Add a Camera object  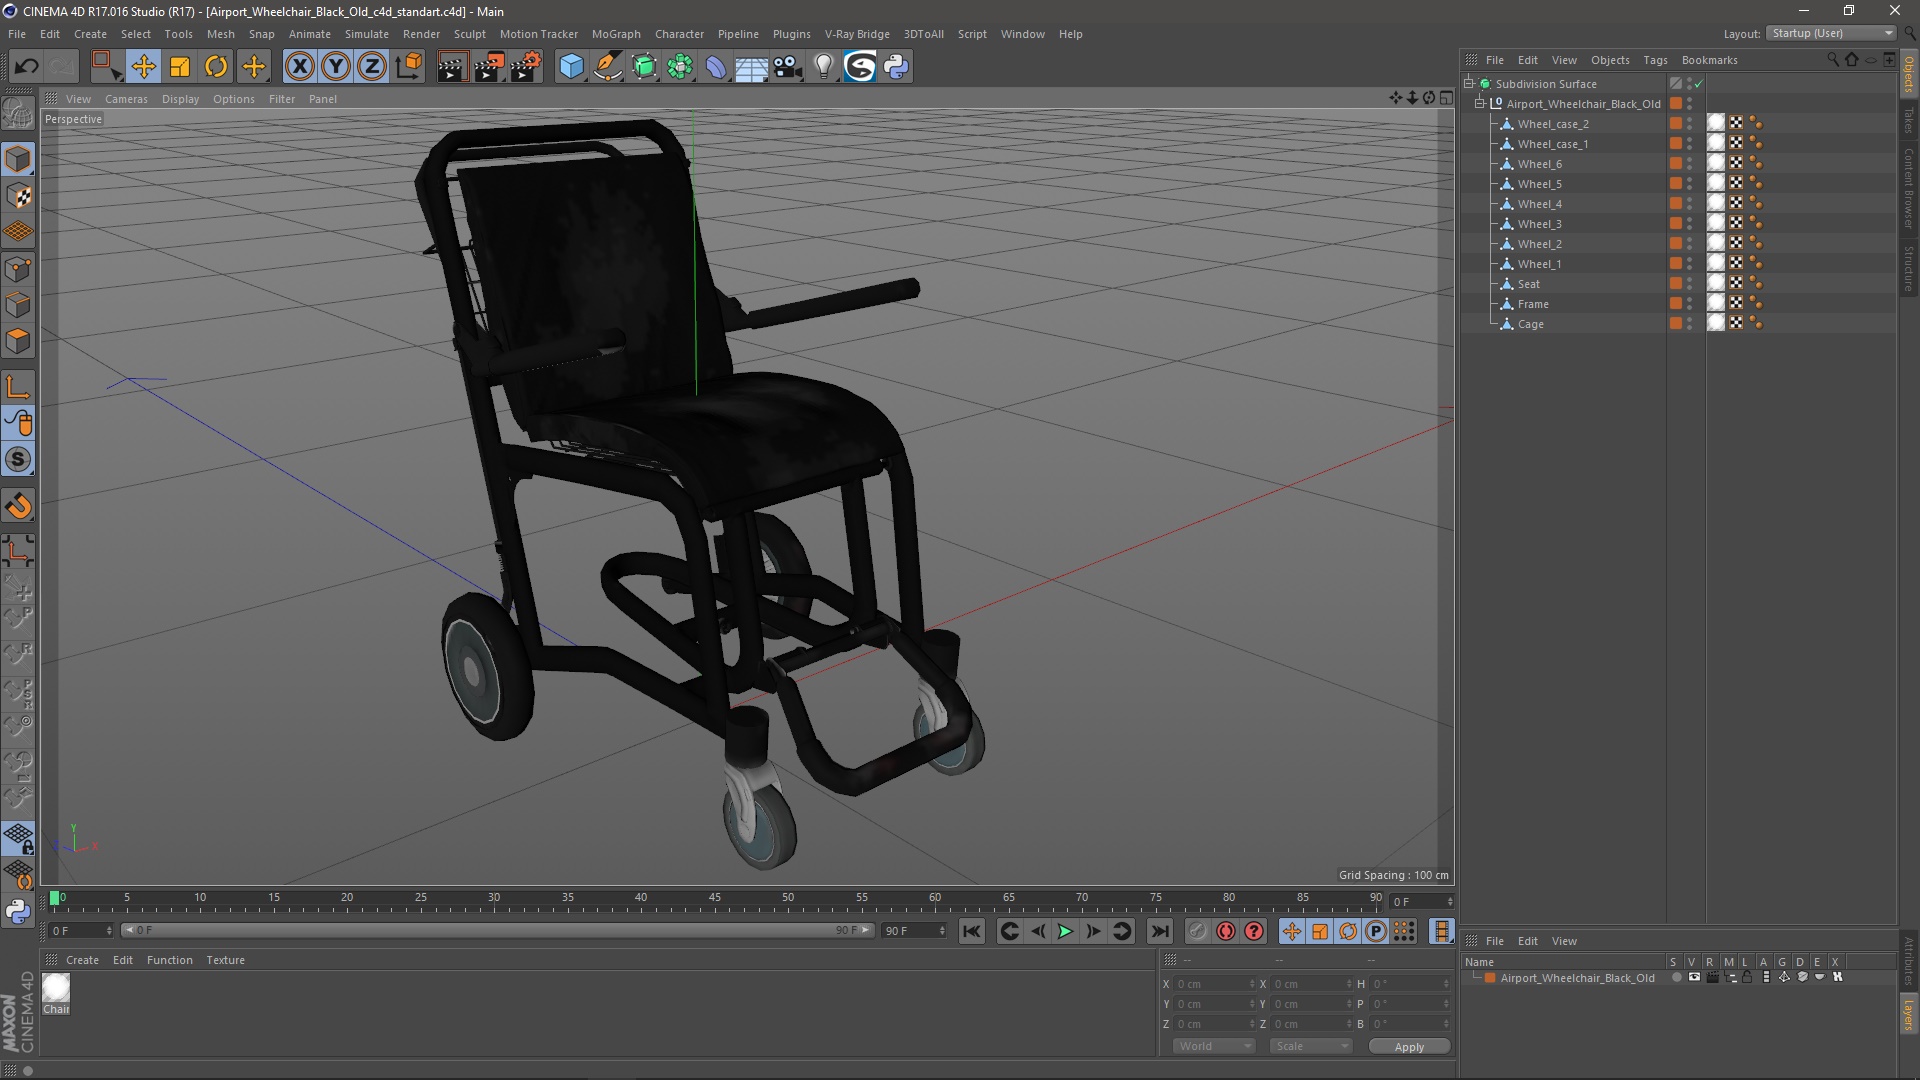pos(787,67)
